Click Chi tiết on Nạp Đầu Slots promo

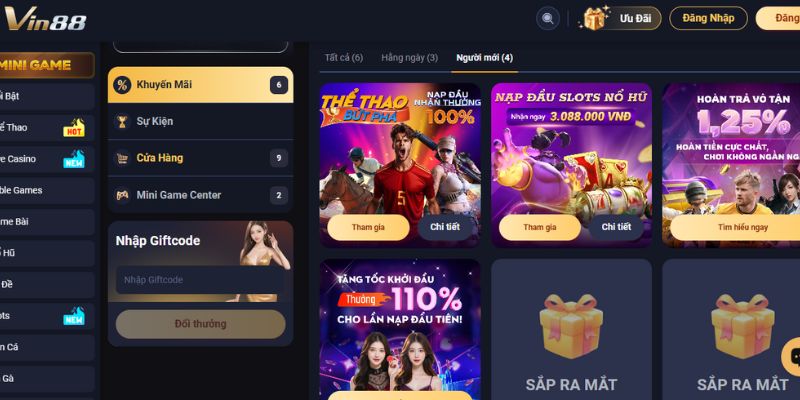point(616,227)
